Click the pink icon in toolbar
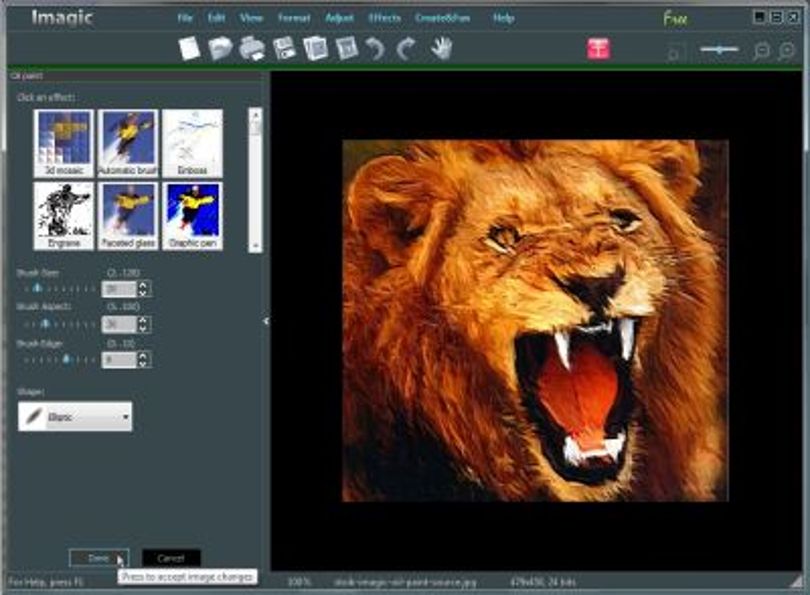Screen dimensions: 810x595 (x=598, y=49)
